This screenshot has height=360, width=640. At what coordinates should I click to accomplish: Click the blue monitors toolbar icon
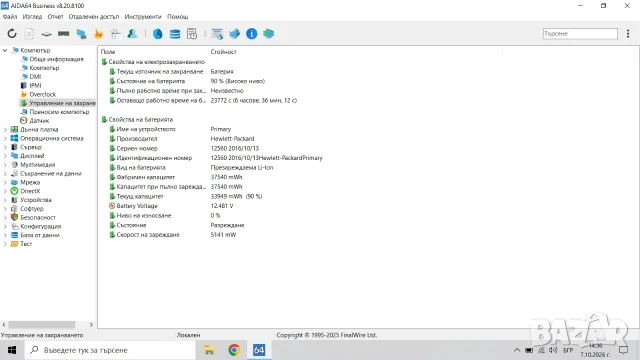[x=81, y=34]
